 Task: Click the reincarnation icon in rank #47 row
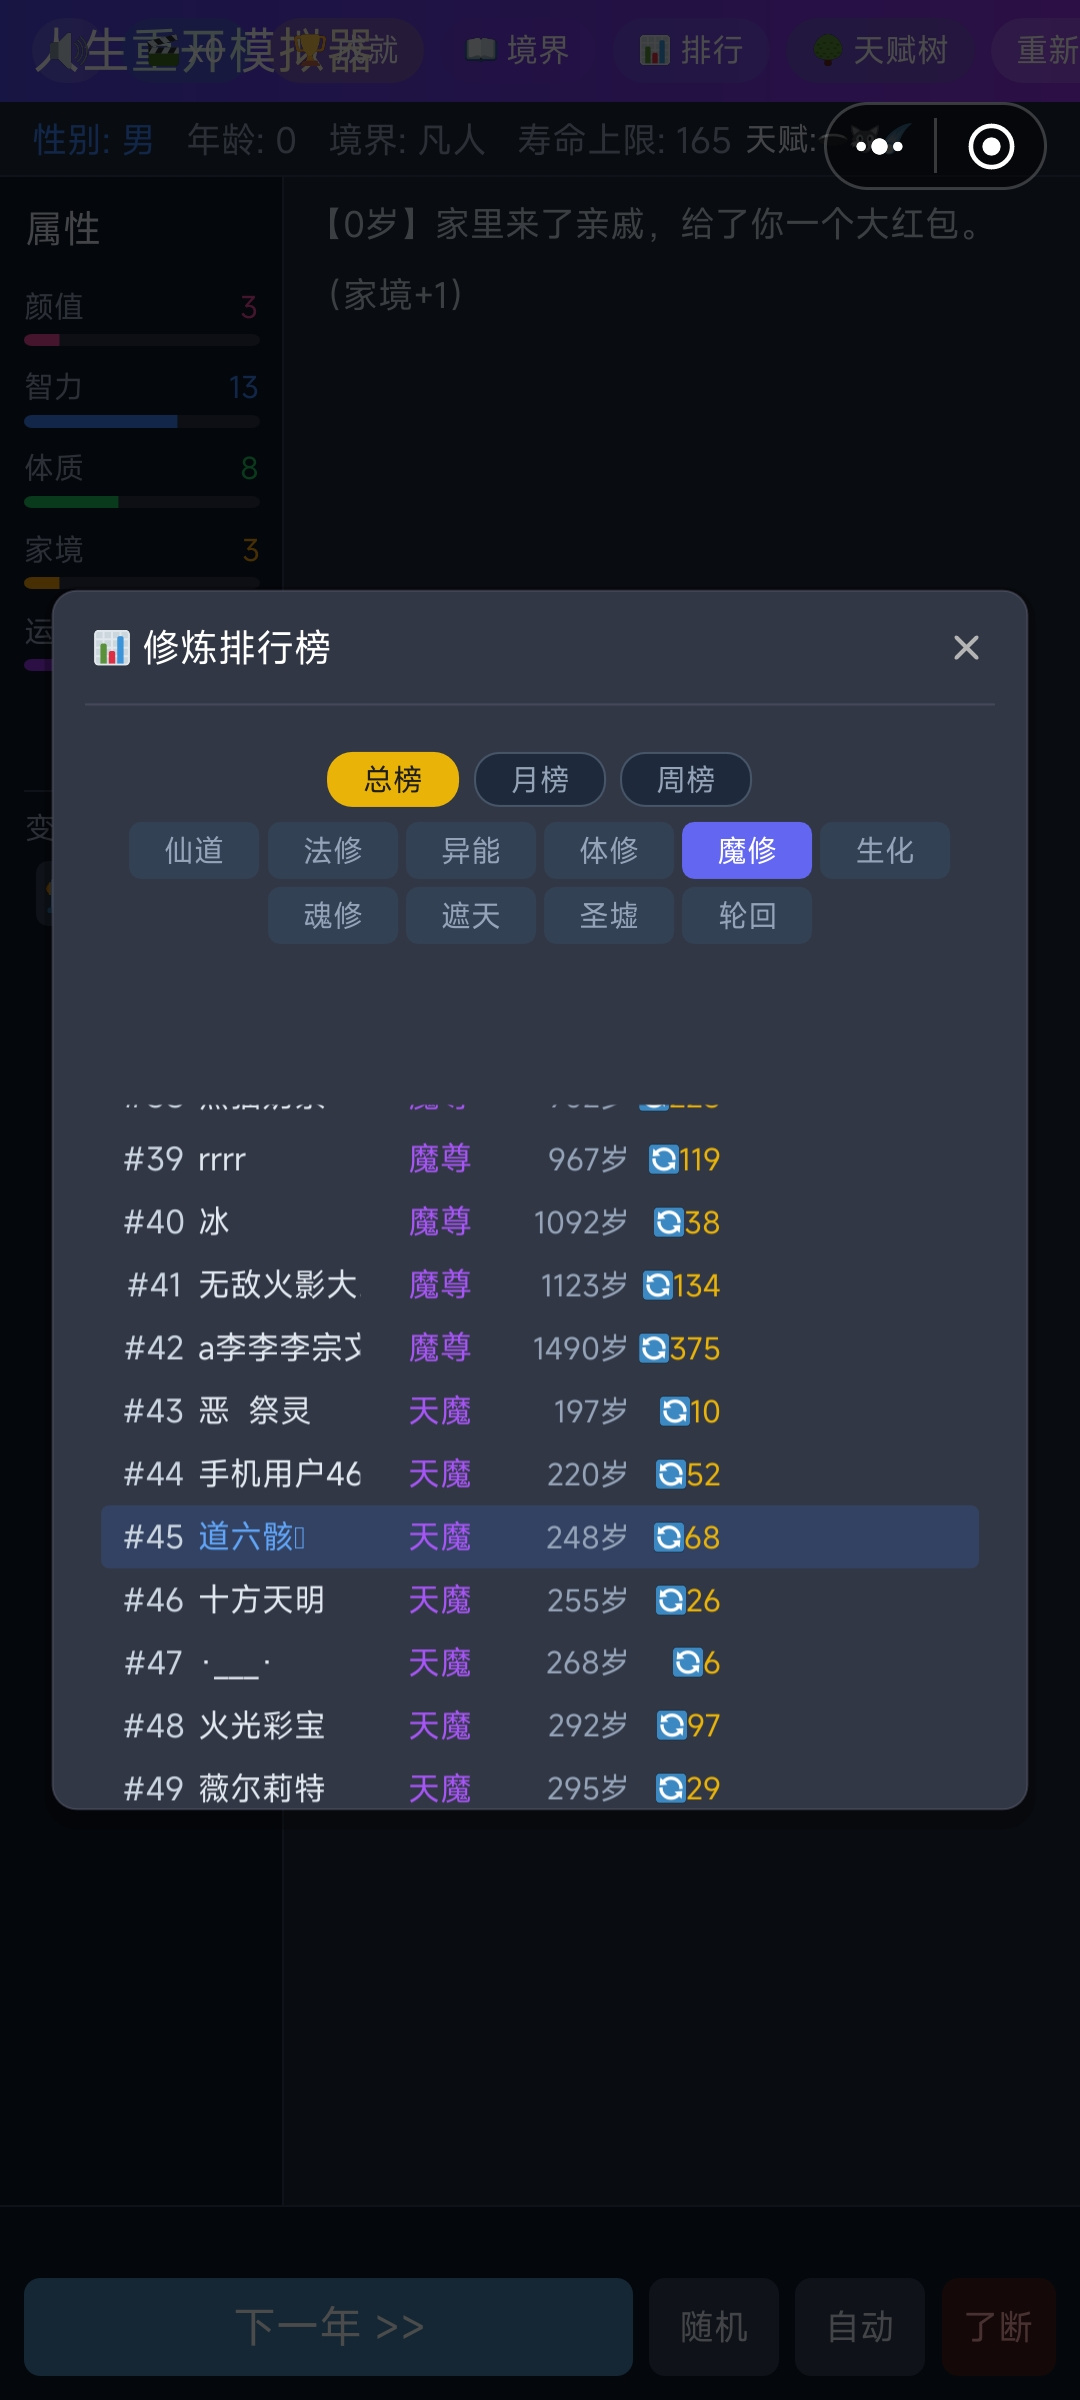point(687,1663)
